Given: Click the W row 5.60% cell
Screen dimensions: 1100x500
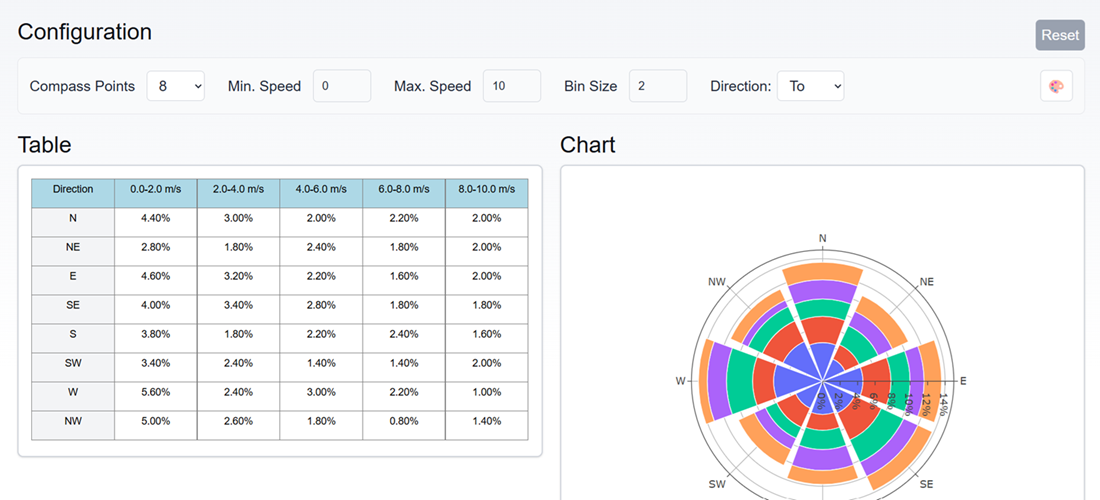Looking at the screenshot, I should (x=155, y=392).
